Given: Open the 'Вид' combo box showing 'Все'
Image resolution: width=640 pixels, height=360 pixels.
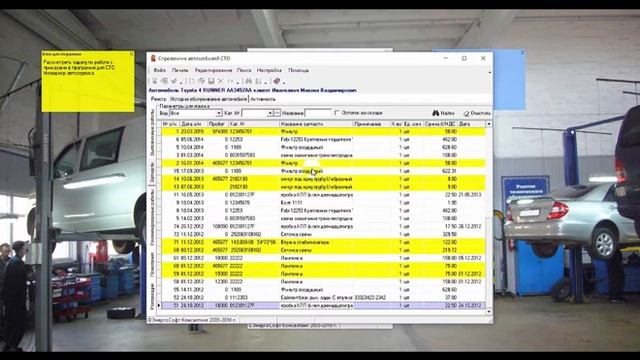Looking at the screenshot, I should (x=196, y=113).
